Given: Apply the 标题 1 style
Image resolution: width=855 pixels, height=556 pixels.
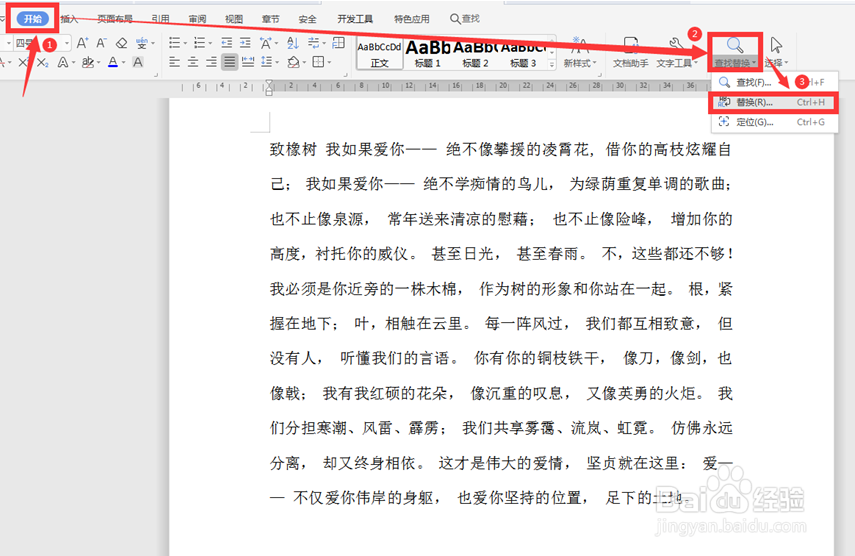Looking at the screenshot, I should [x=428, y=53].
